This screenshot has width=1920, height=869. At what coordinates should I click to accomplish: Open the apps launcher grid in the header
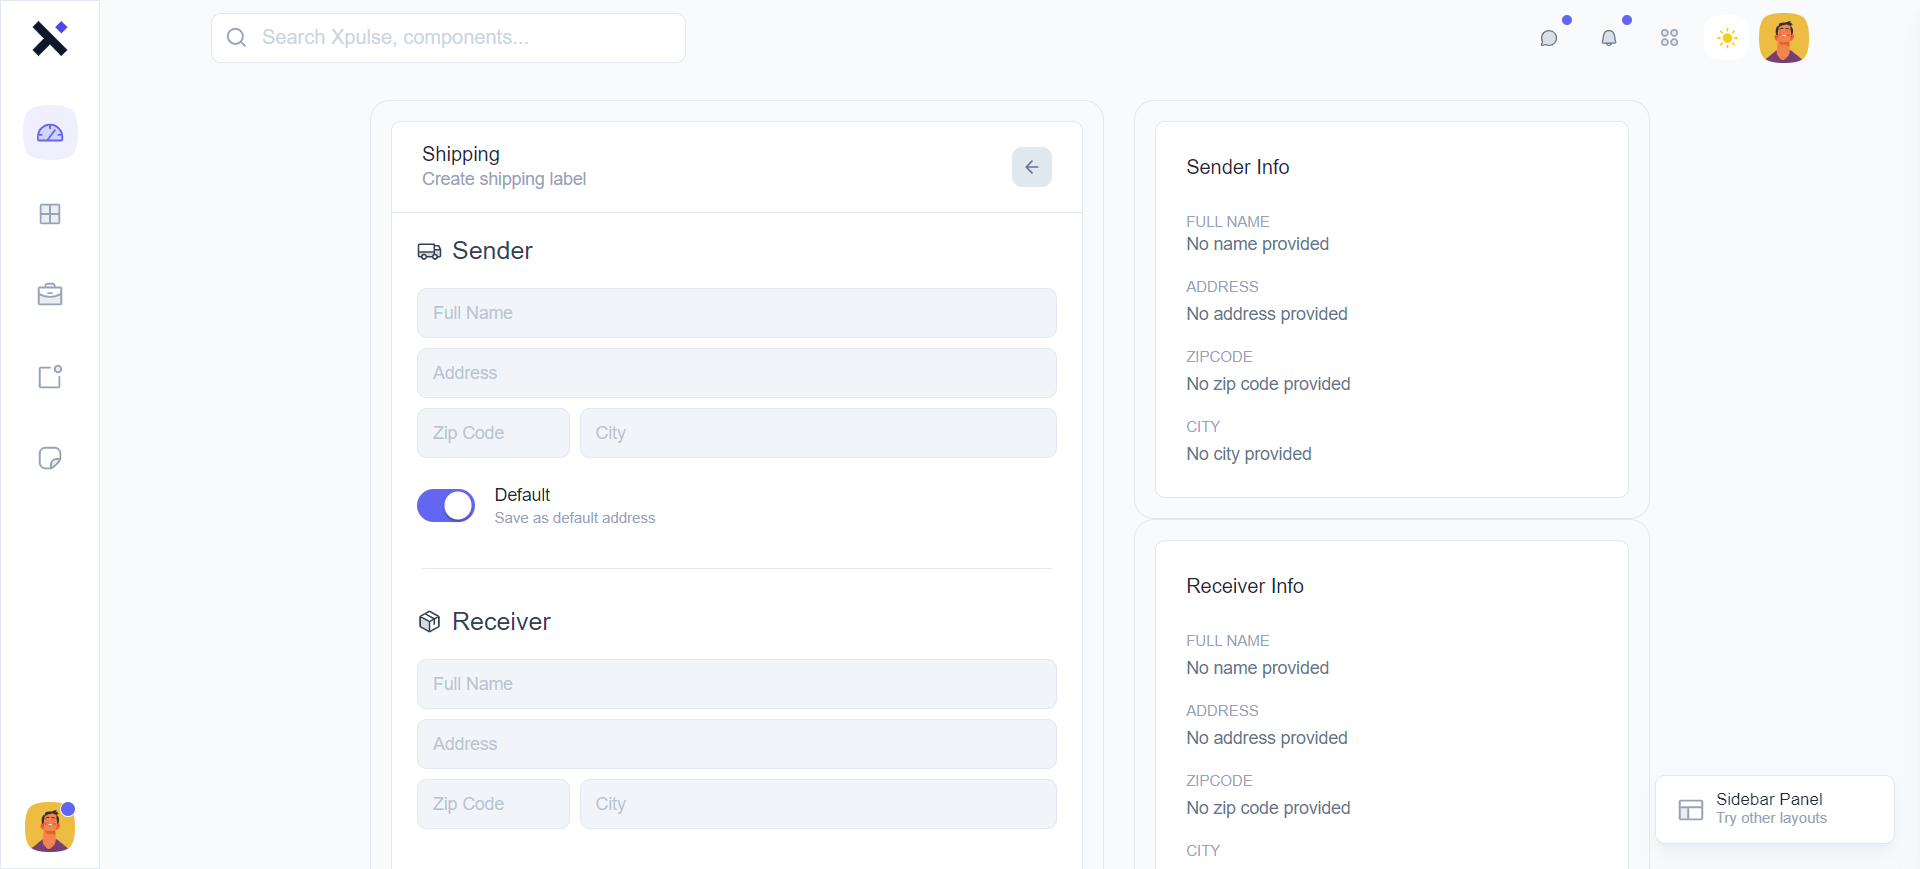click(1669, 38)
